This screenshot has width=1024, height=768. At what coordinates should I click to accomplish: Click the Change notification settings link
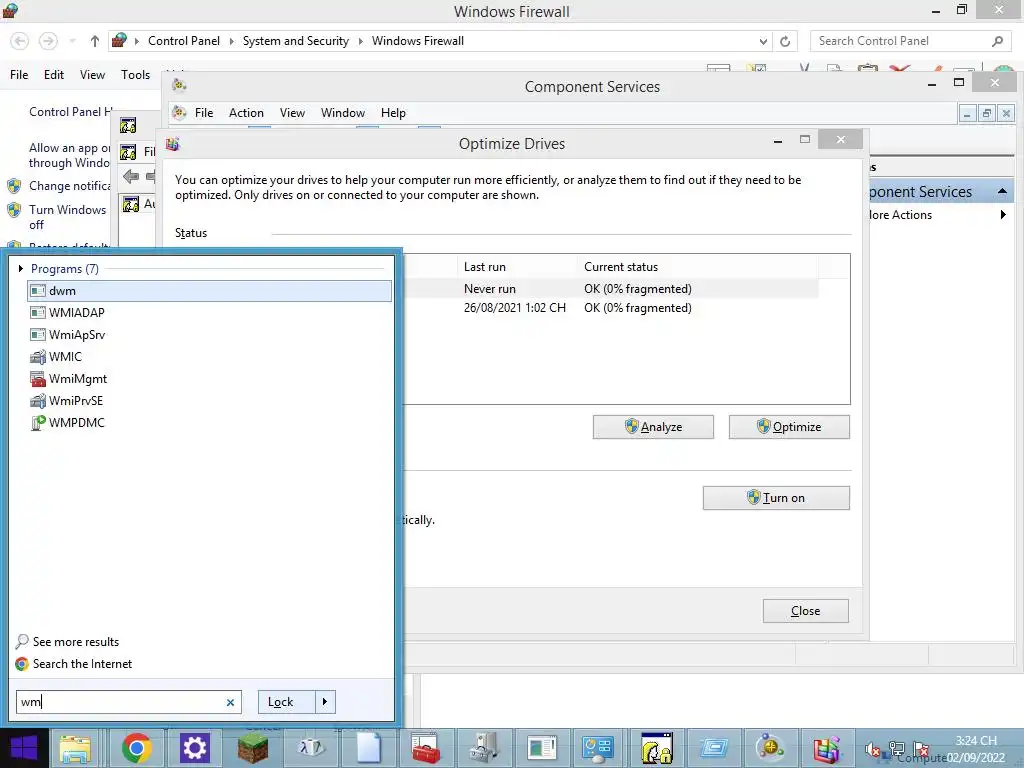point(71,186)
